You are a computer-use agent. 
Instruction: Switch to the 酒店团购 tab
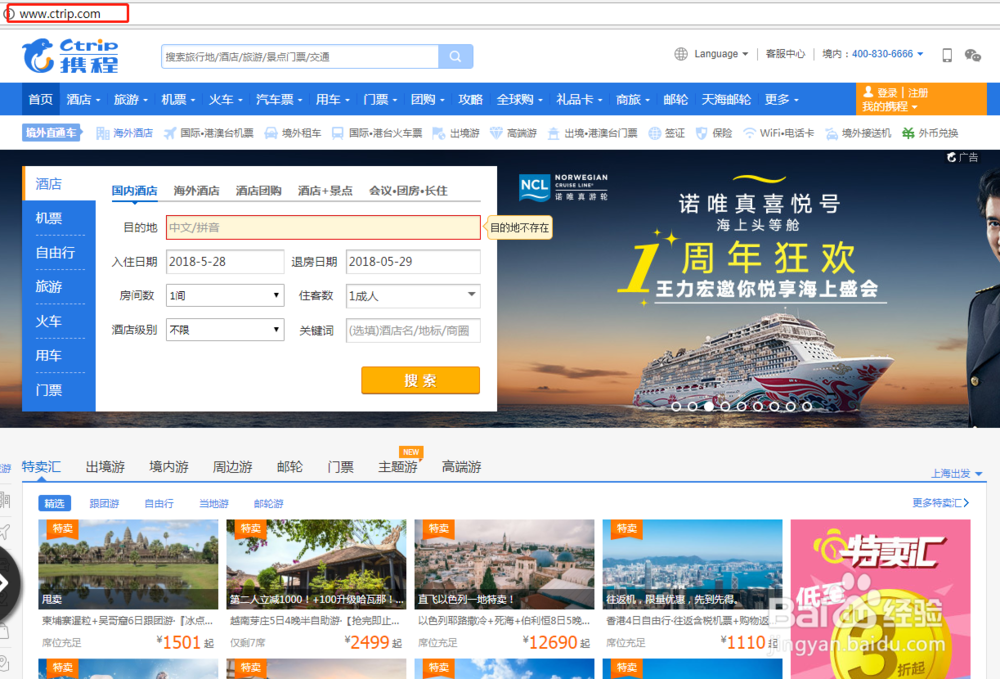[258, 191]
